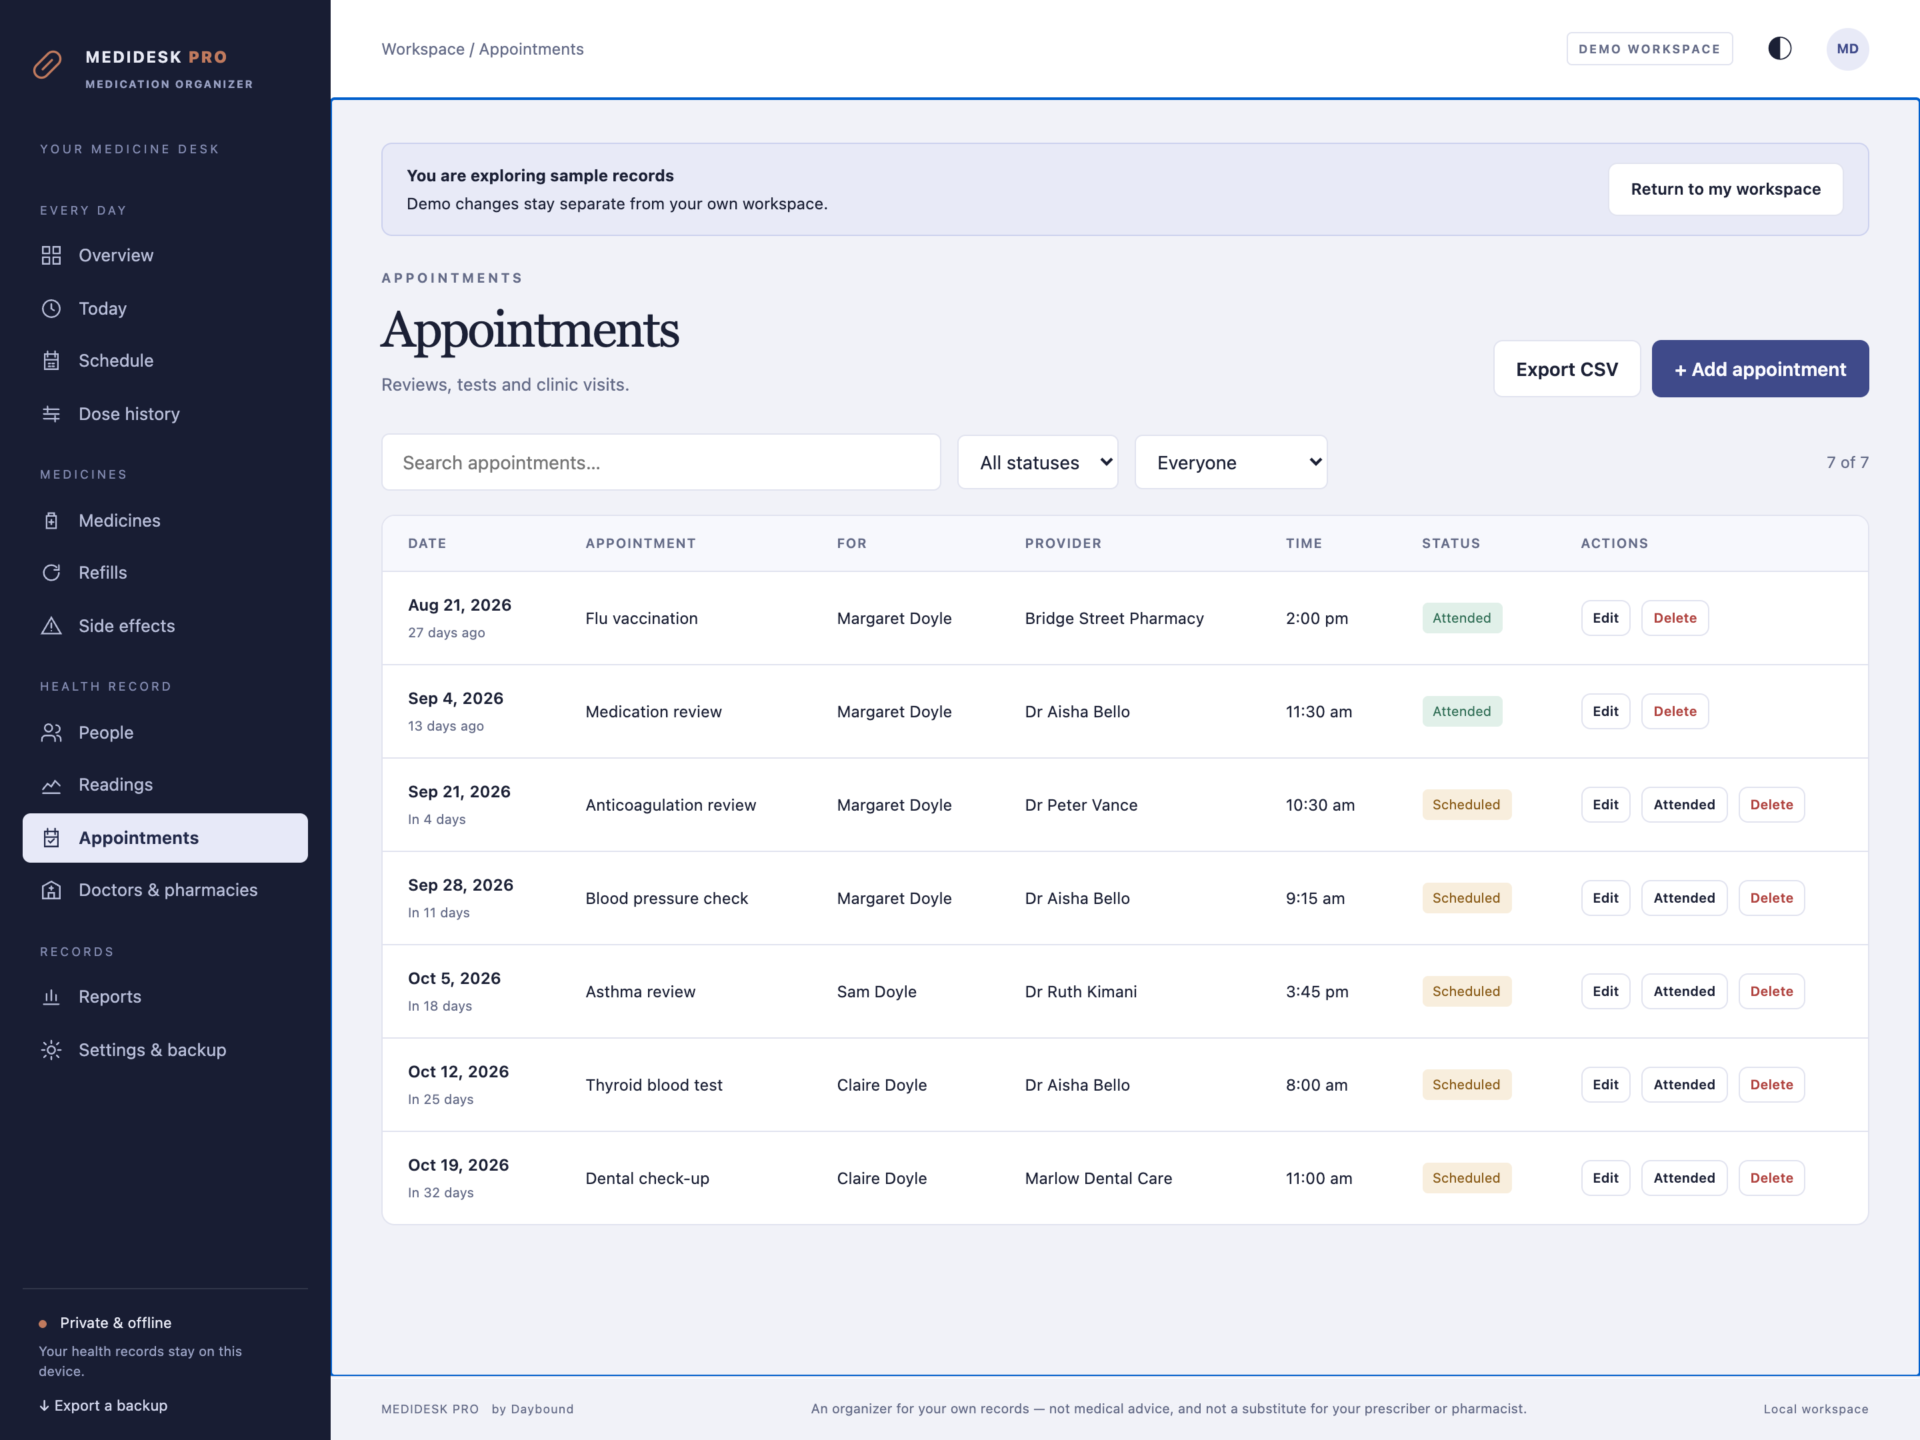Click the Refills circular arrow icon
The image size is (1920, 1440).
coord(51,573)
